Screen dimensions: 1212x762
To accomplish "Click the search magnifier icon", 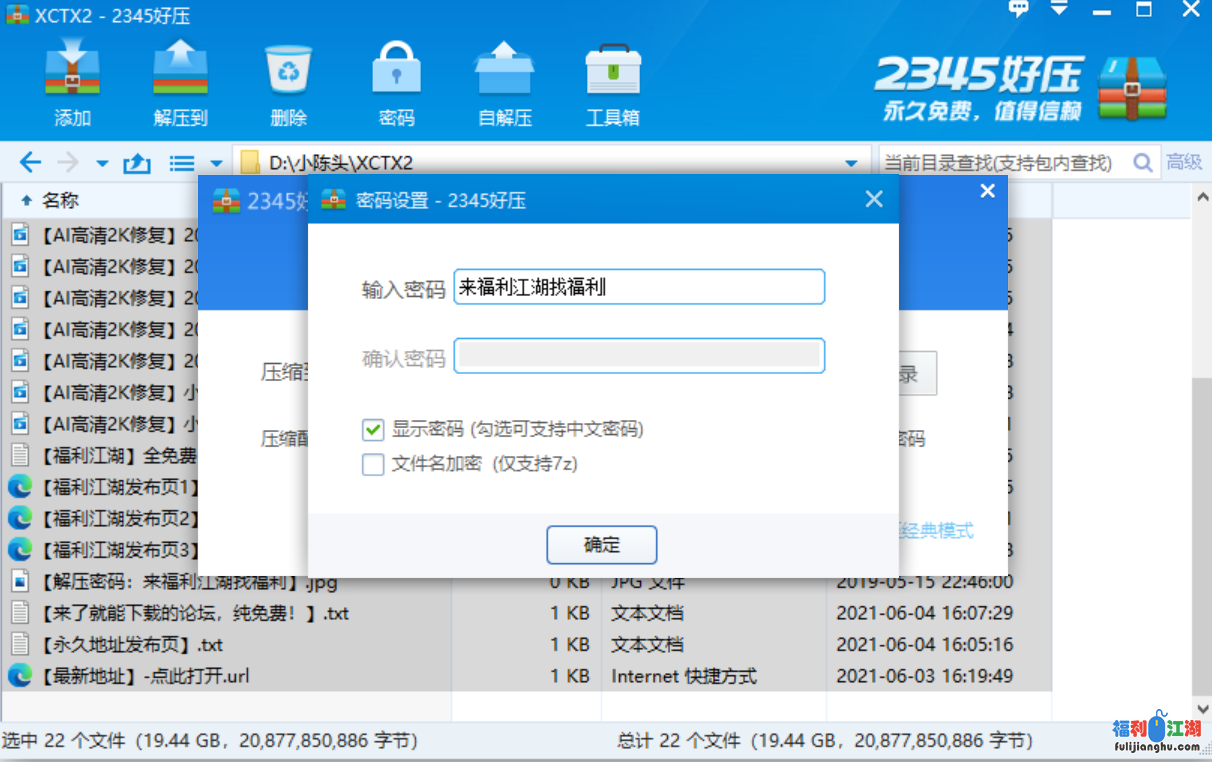I will (1142, 162).
